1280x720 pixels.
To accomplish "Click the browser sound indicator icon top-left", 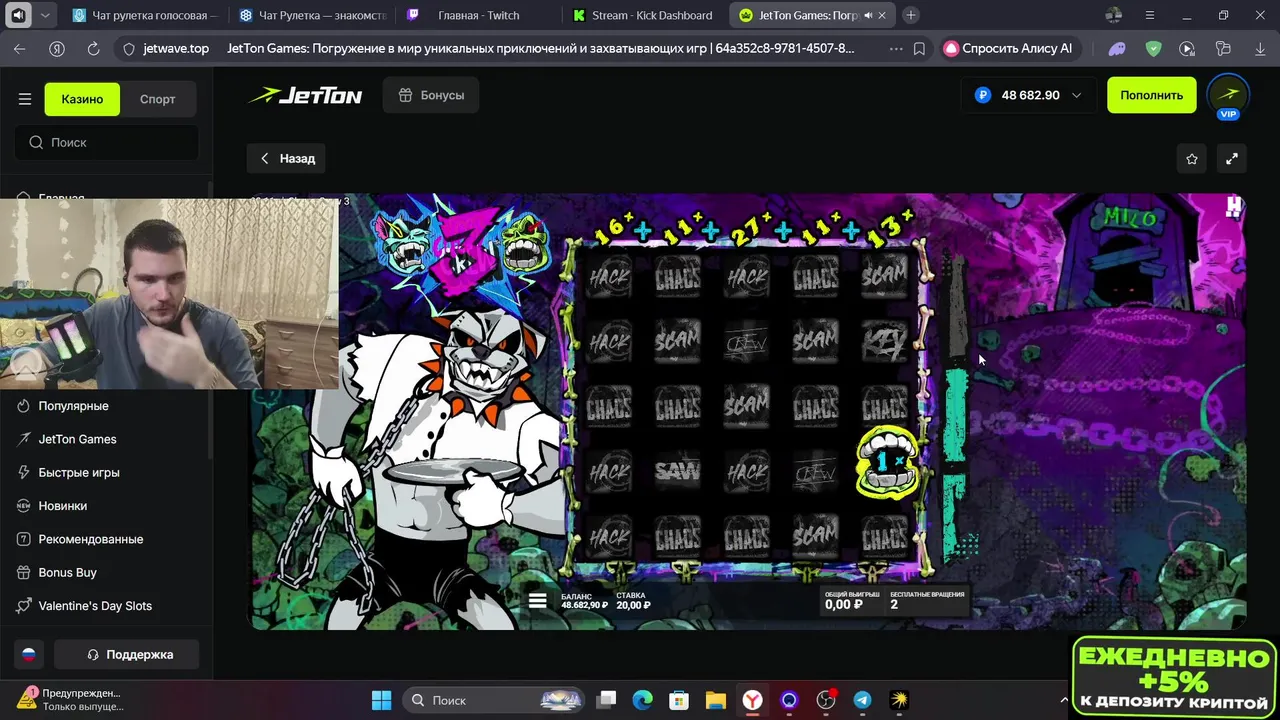I will [x=17, y=15].
